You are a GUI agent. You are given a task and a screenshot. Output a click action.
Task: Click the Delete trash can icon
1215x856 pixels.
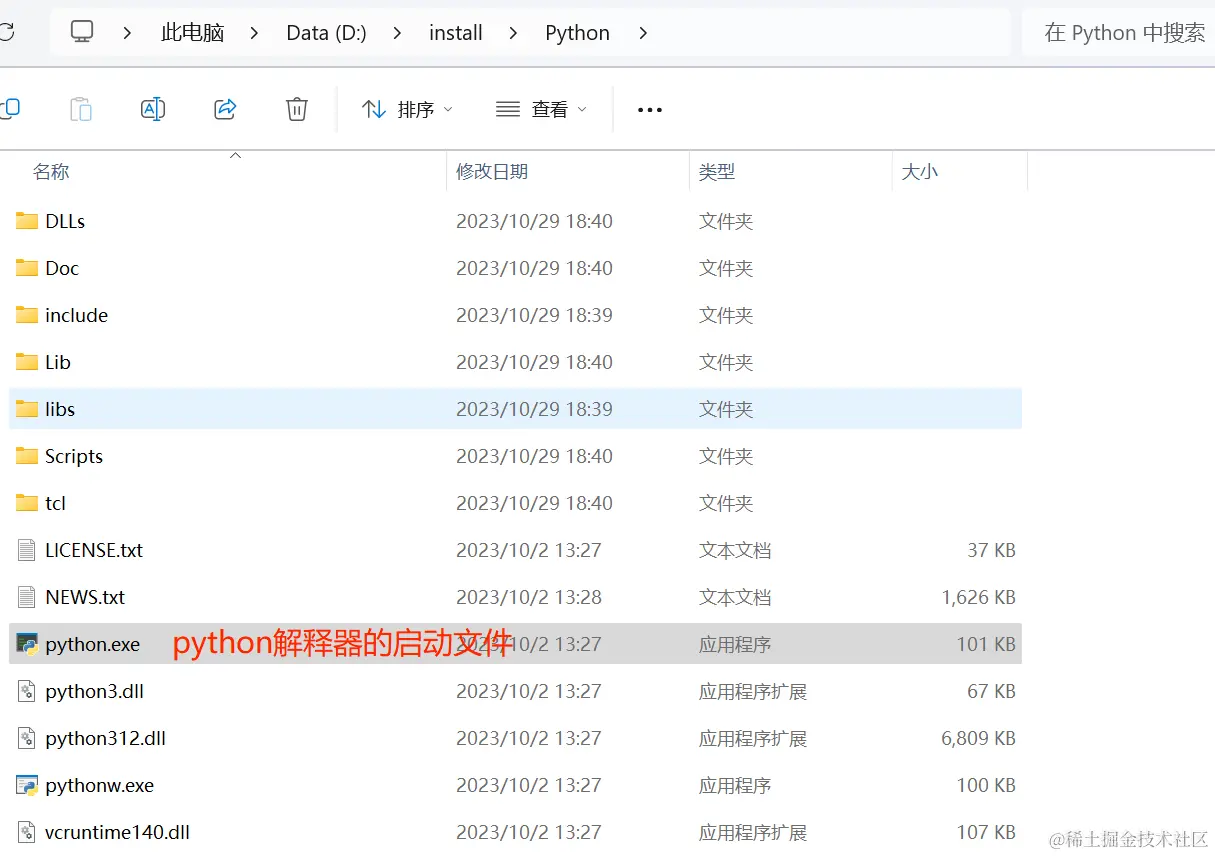(297, 109)
